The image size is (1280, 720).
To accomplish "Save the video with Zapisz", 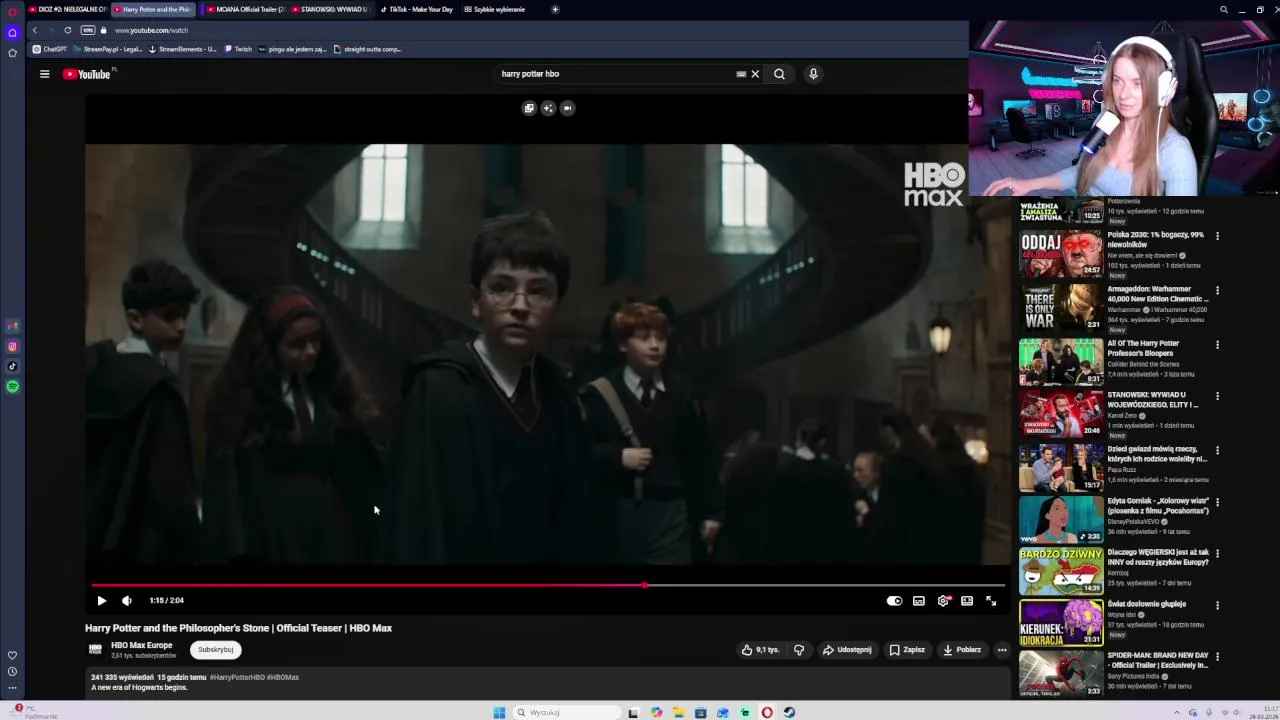I will coord(908,650).
